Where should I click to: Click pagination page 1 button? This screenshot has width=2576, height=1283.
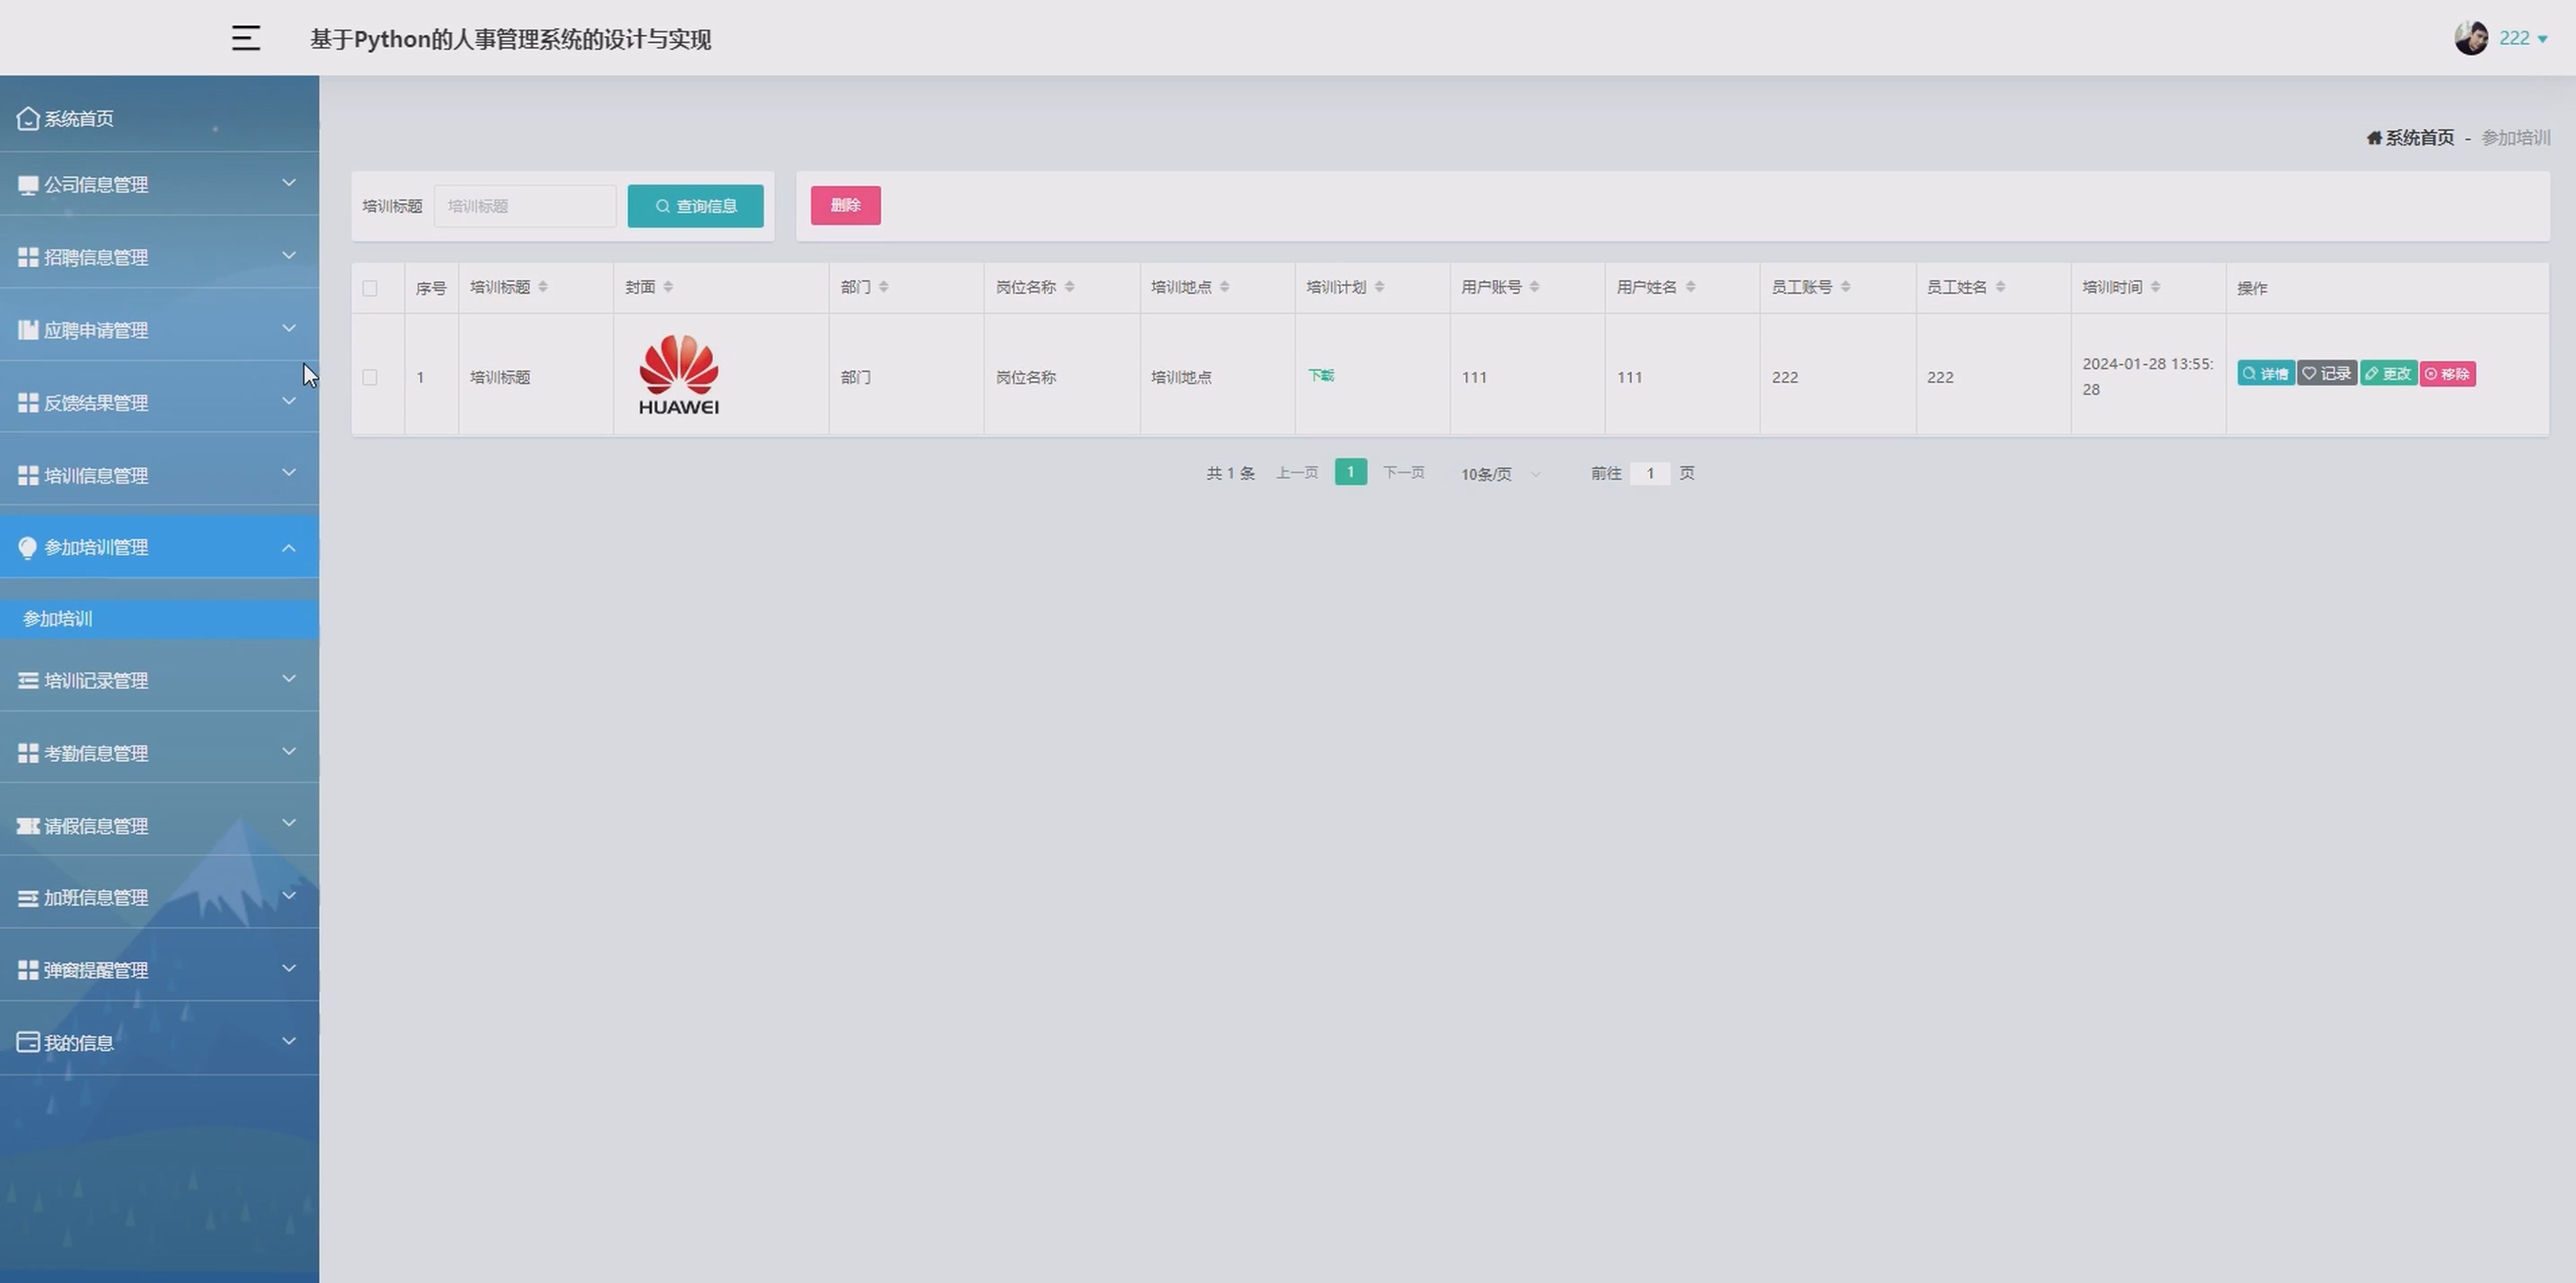pyautogui.click(x=1351, y=472)
